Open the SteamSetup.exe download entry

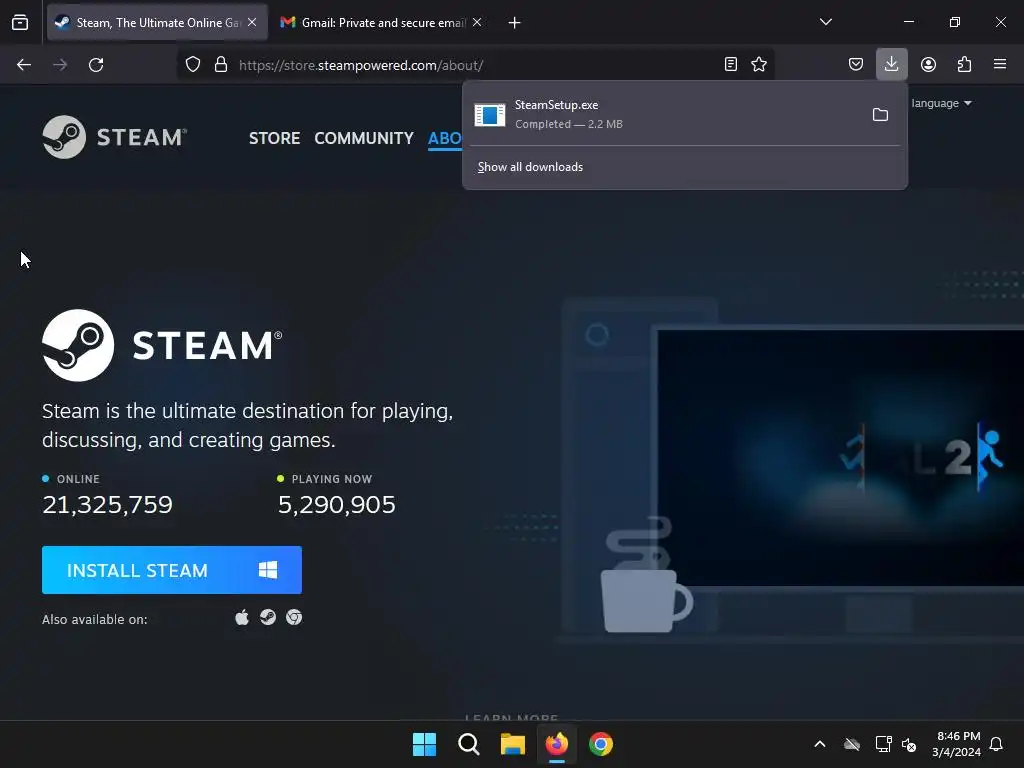665,114
